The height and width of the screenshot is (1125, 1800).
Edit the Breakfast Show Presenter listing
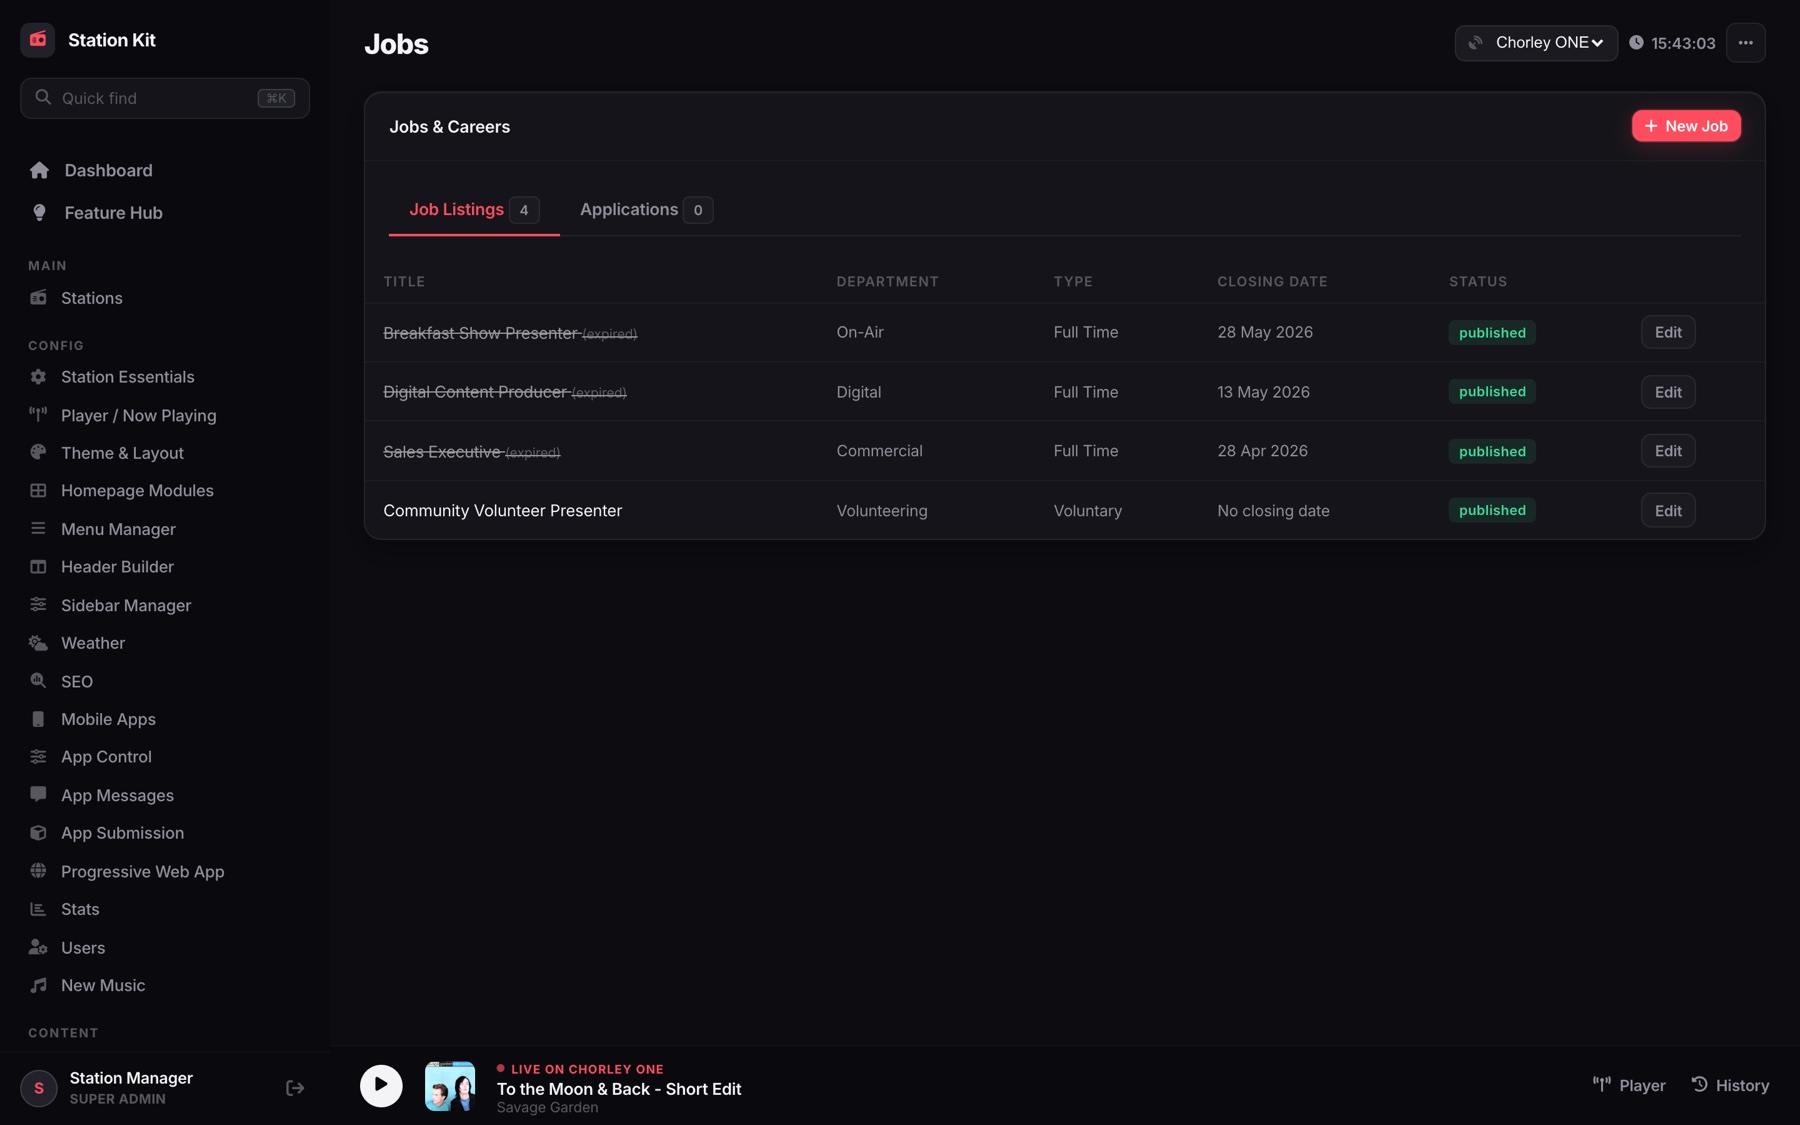pyautogui.click(x=1668, y=332)
